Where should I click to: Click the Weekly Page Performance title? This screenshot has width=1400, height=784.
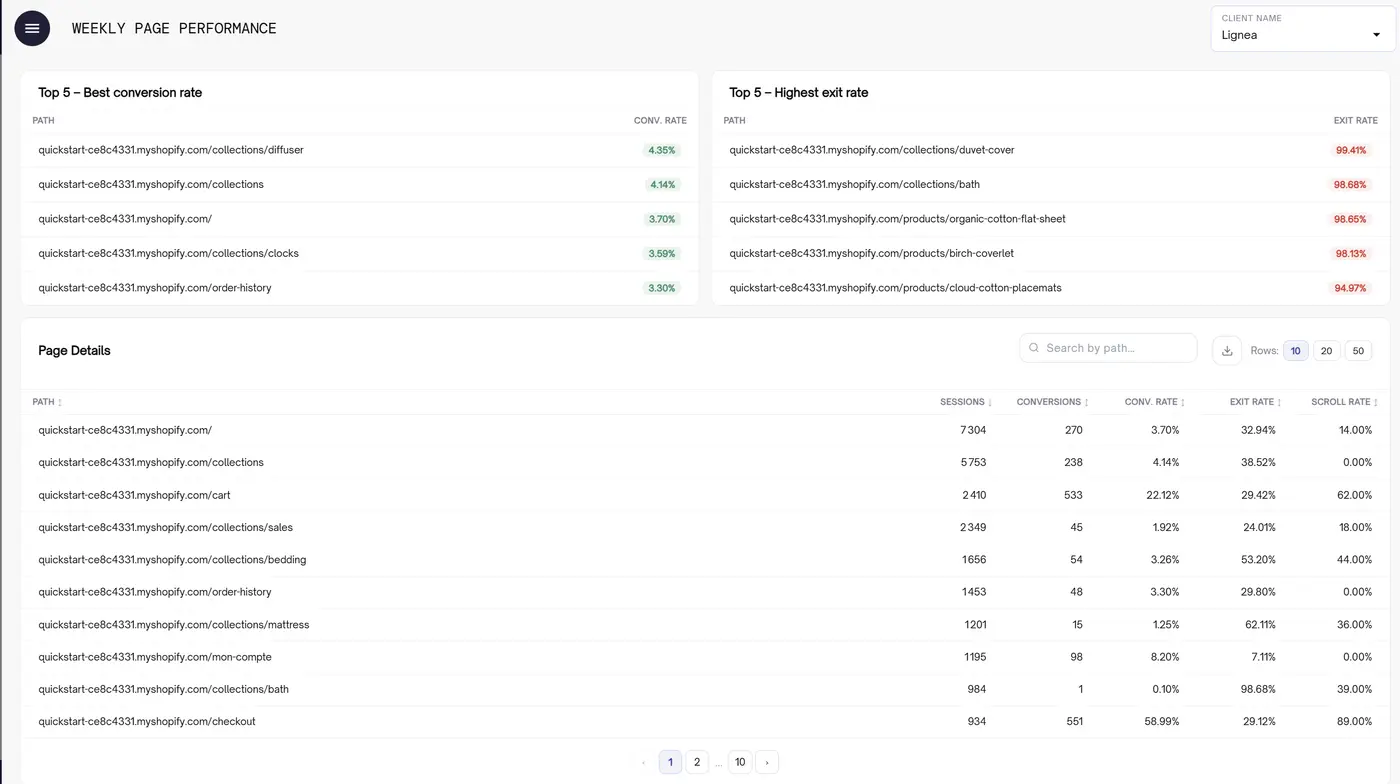click(x=174, y=28)
